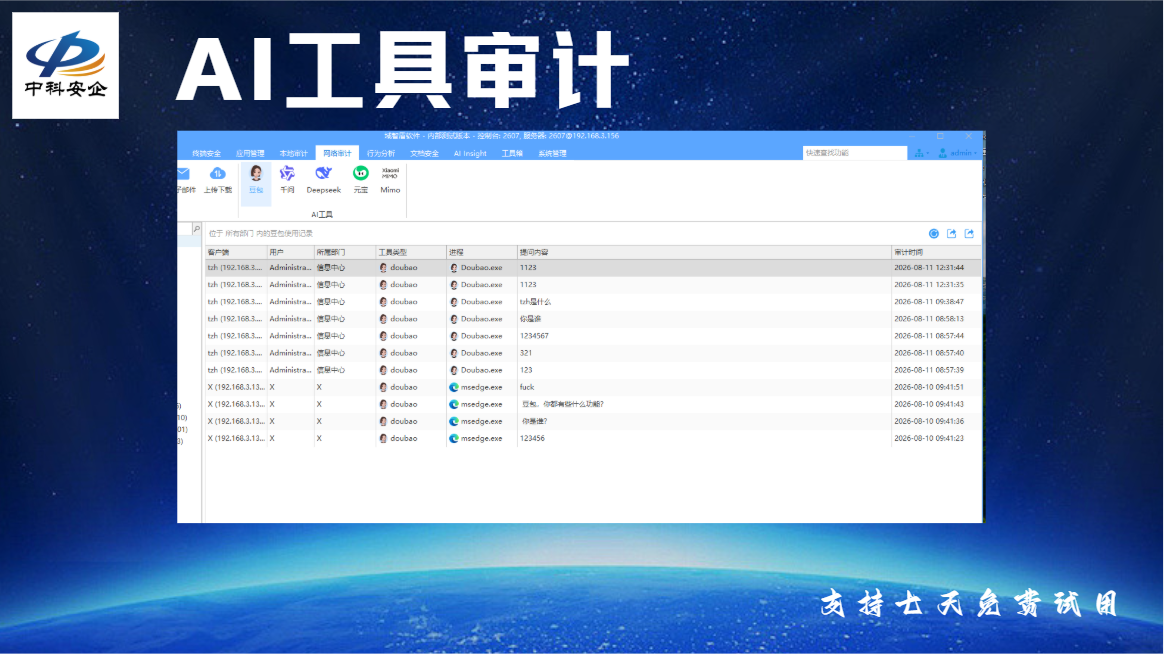
Task: Sort by the 用户 column header
Action: [290, 252]
